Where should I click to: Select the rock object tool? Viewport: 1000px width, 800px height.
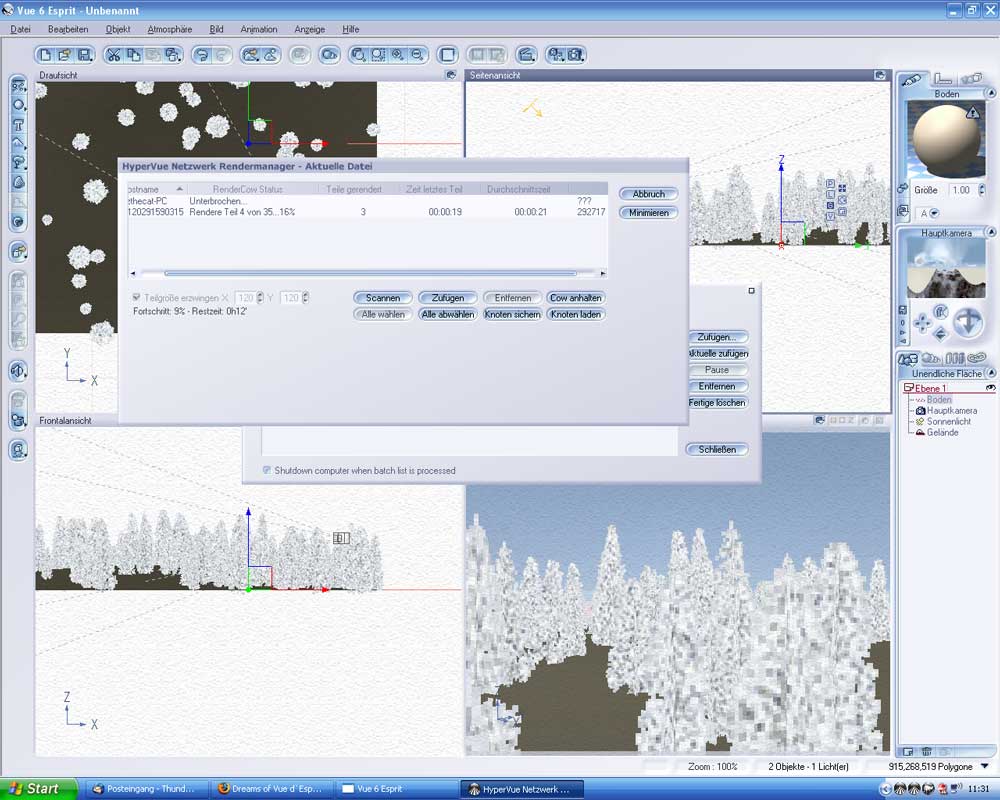(x=18, y=182)
